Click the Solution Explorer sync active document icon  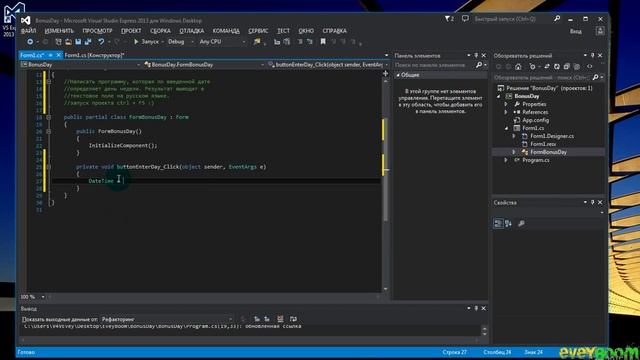pyautogui.click(x=547, y=67)
